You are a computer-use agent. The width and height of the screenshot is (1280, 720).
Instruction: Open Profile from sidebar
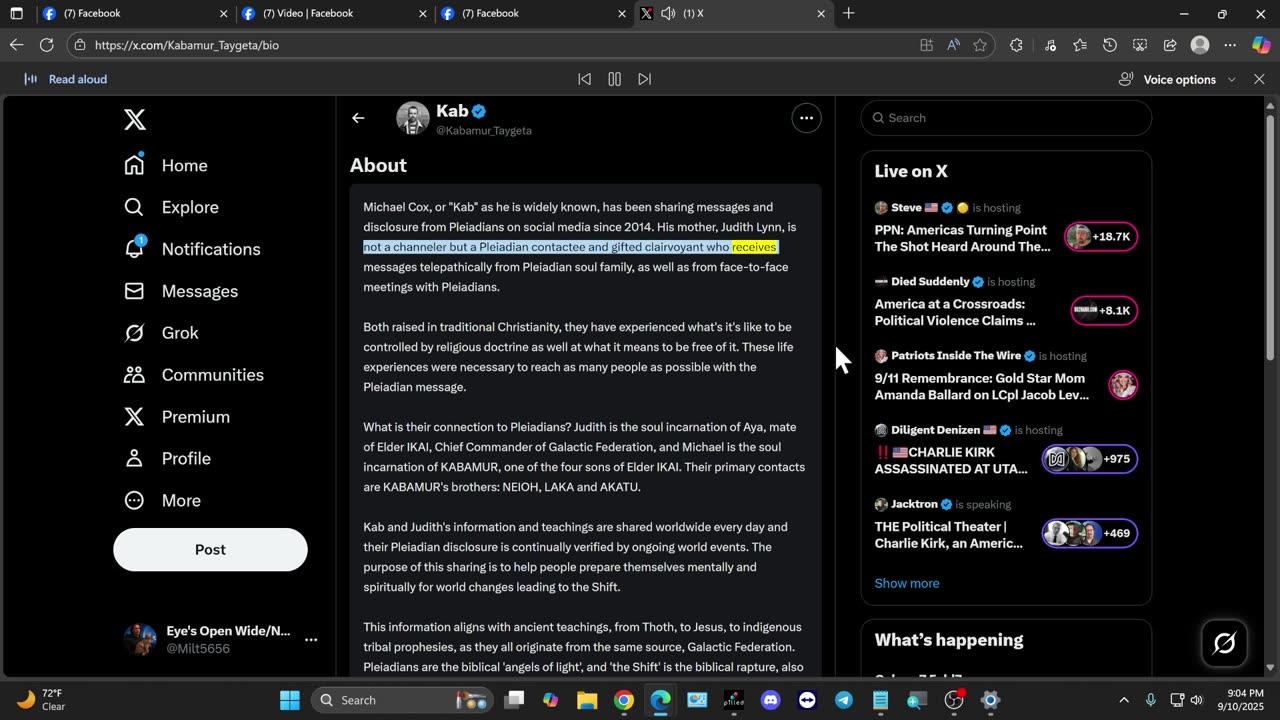click(x=167, y=459)
